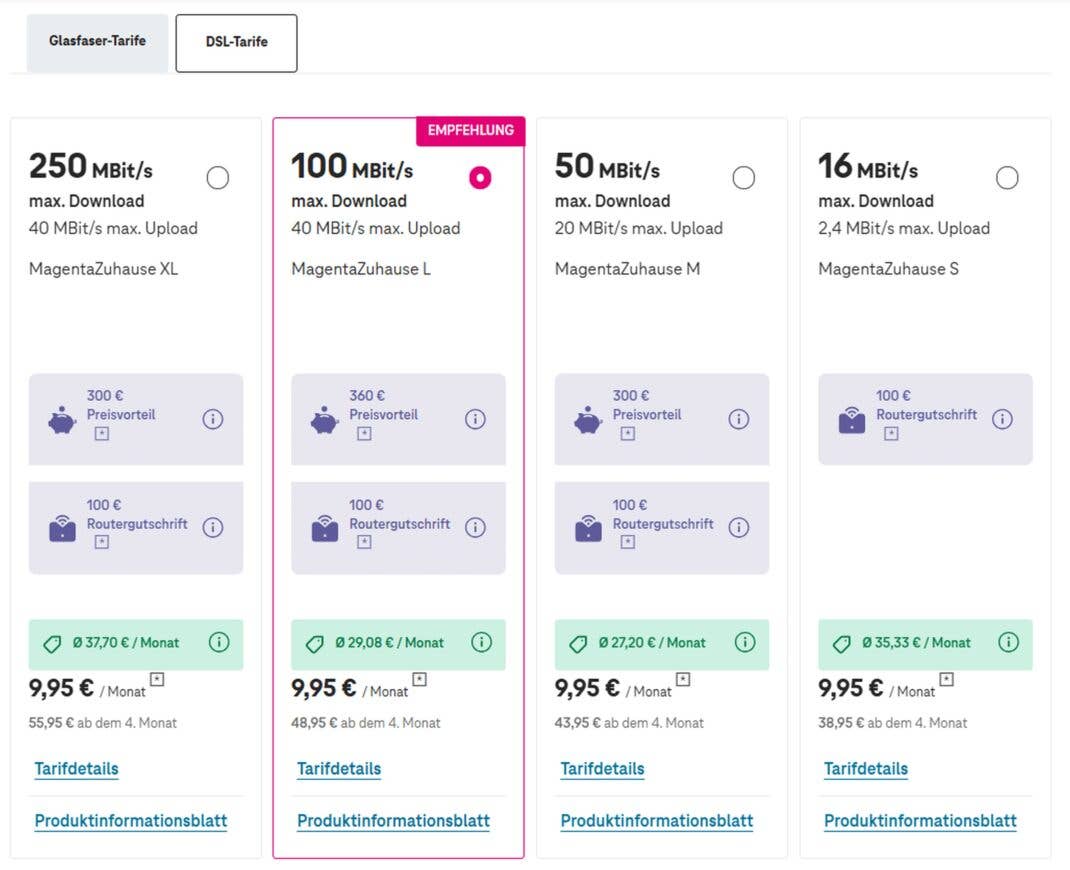Click price tag icon beside Ø 27,20 €
1070x870 pixels.
578,644
